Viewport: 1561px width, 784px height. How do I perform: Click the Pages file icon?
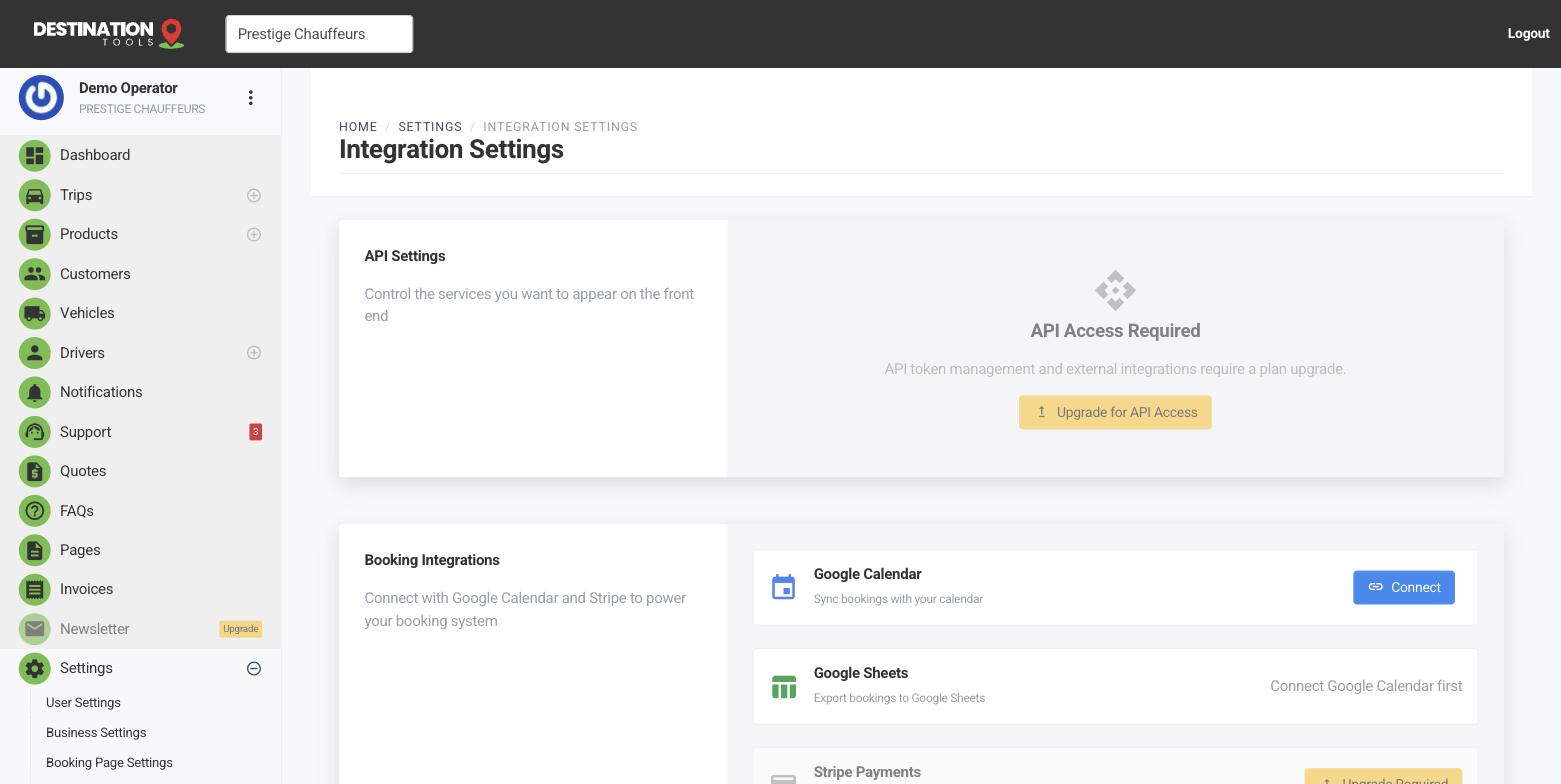tap(35, 550)
